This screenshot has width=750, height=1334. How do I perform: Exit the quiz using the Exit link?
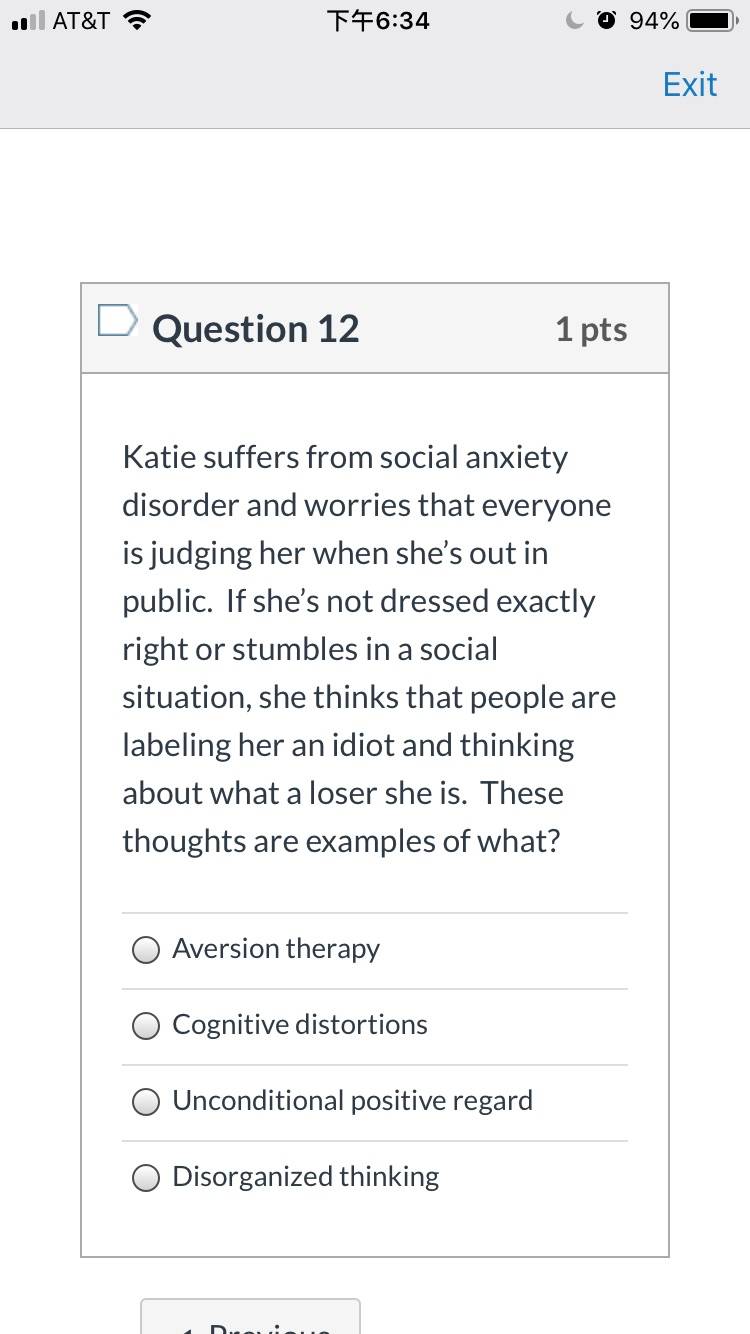tap(690, 84)
